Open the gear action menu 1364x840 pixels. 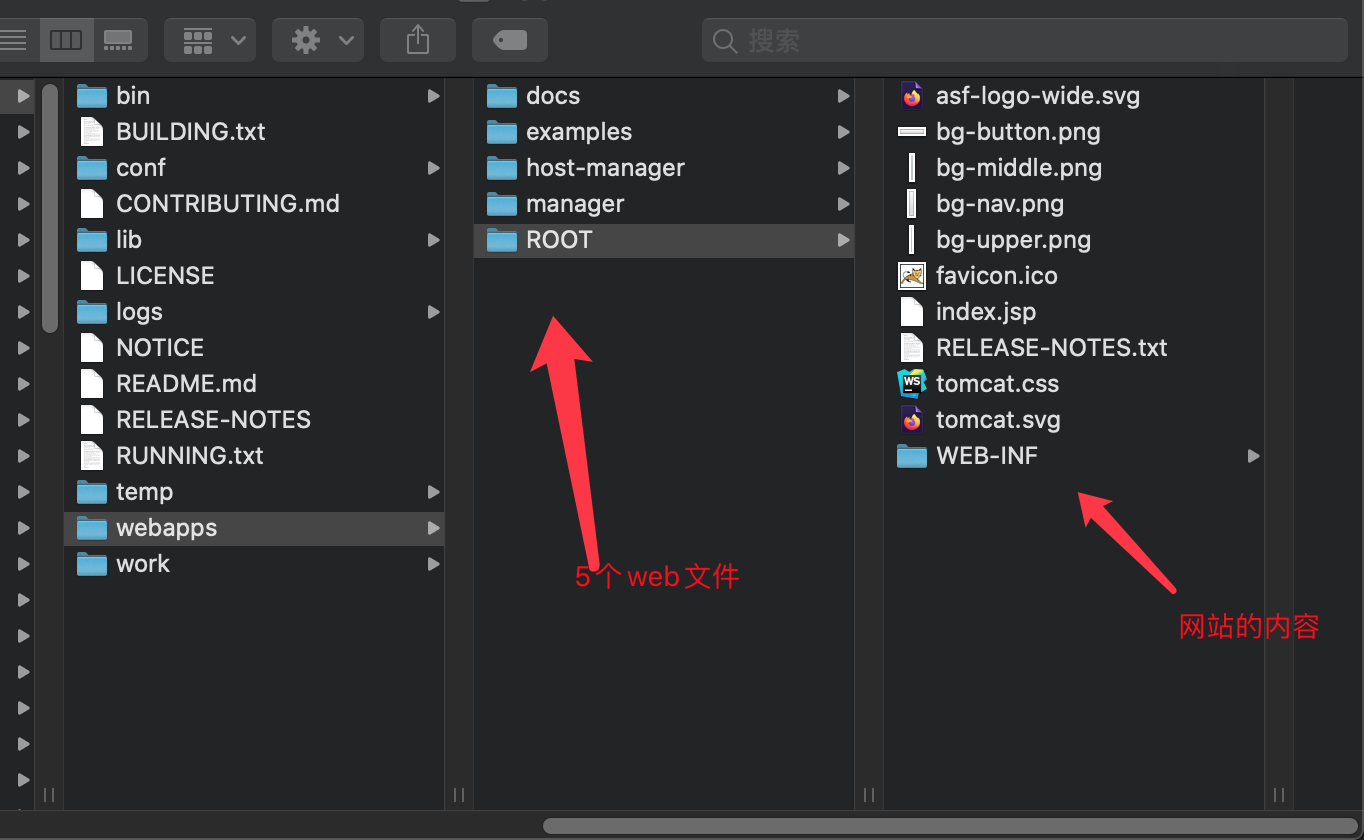click(318, 40)
